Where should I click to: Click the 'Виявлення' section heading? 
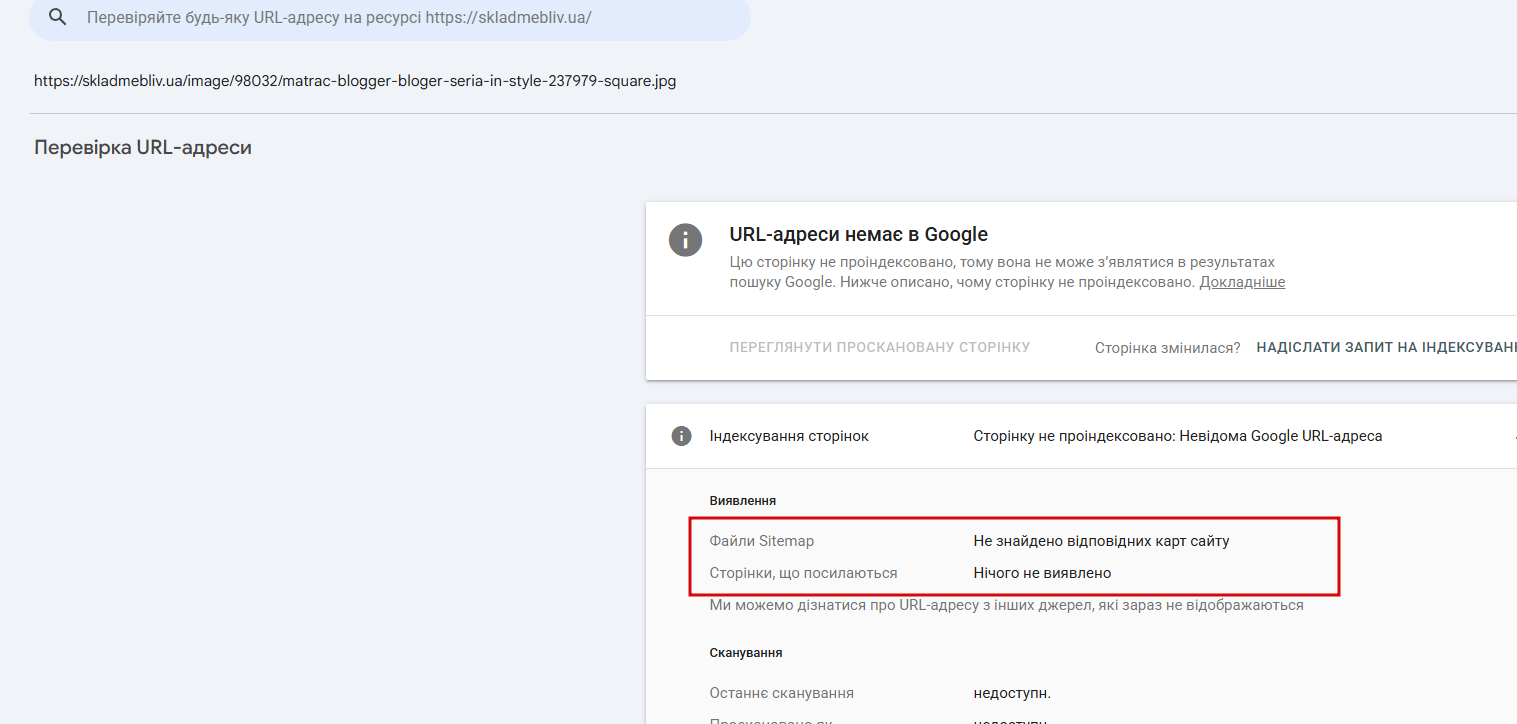743,500
